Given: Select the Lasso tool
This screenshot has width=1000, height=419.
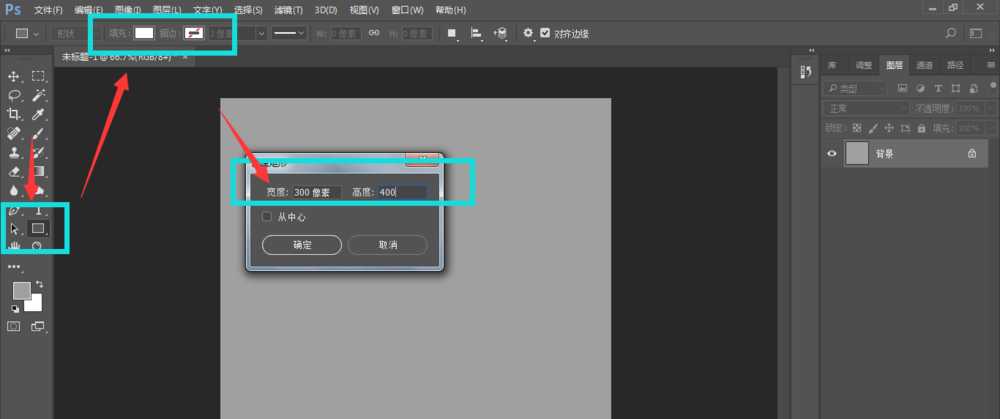Looking at the screenshot, I should (x=15, y=96).
